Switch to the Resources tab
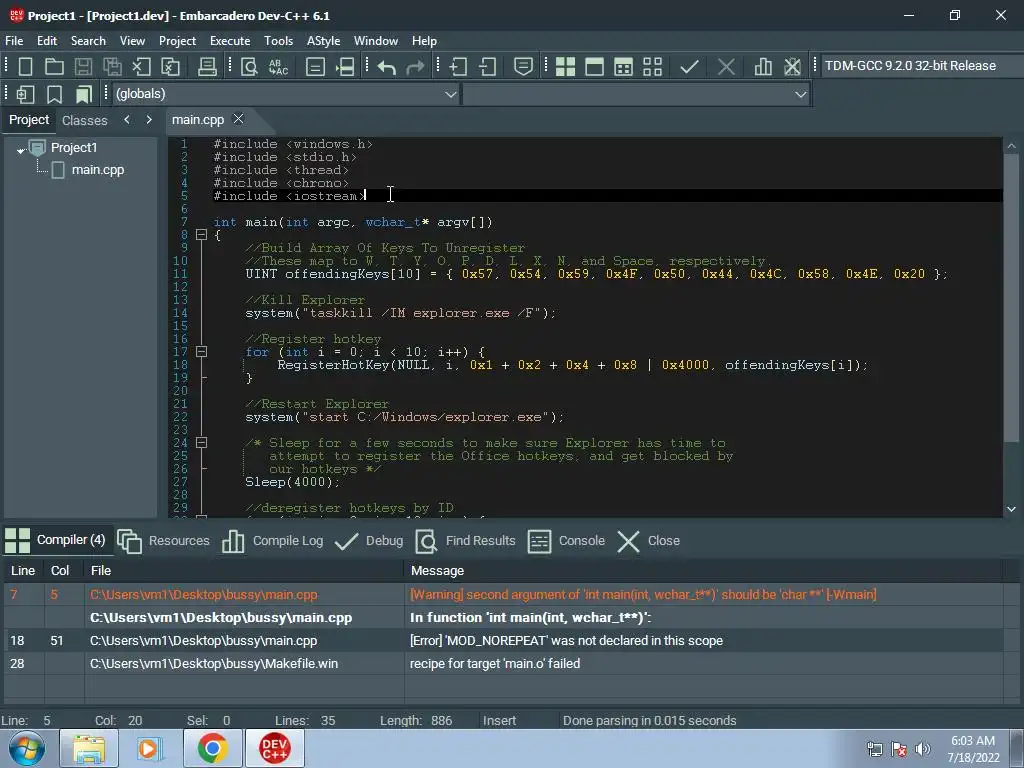This screenshot has width=1024, height=768. (x=164, y=541)
